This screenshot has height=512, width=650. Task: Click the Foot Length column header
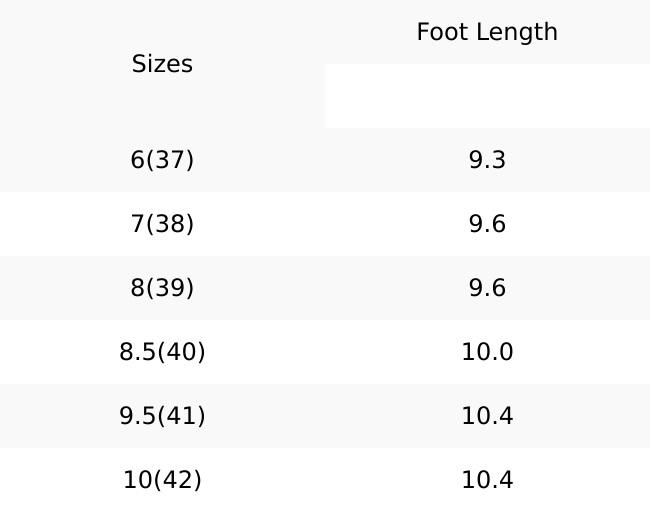point(487,32)
